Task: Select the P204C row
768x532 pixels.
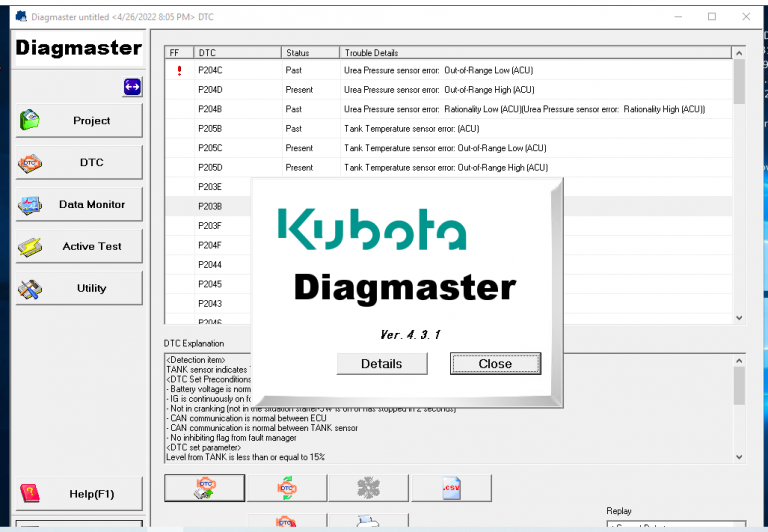Action: pyautogui.click(x=449, y=70)
